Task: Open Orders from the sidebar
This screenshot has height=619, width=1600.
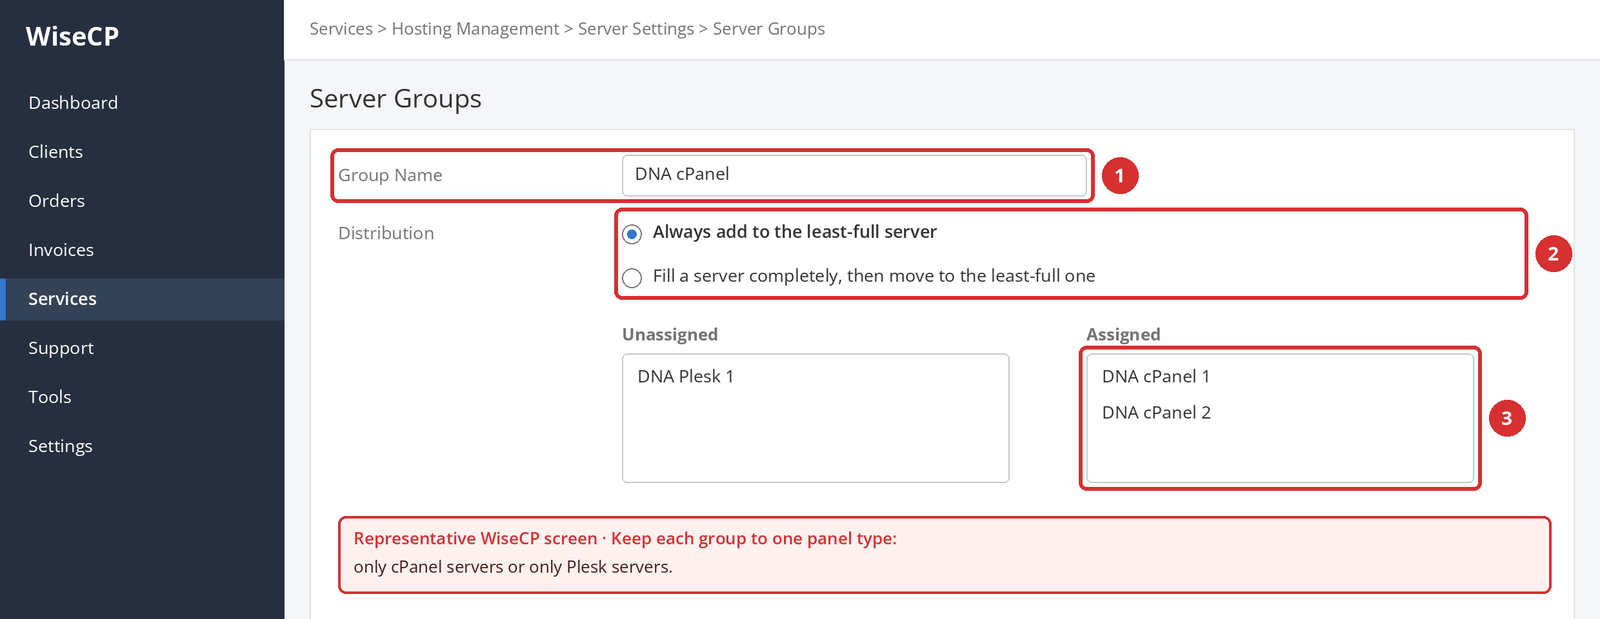Action: [x=56, y=201]
